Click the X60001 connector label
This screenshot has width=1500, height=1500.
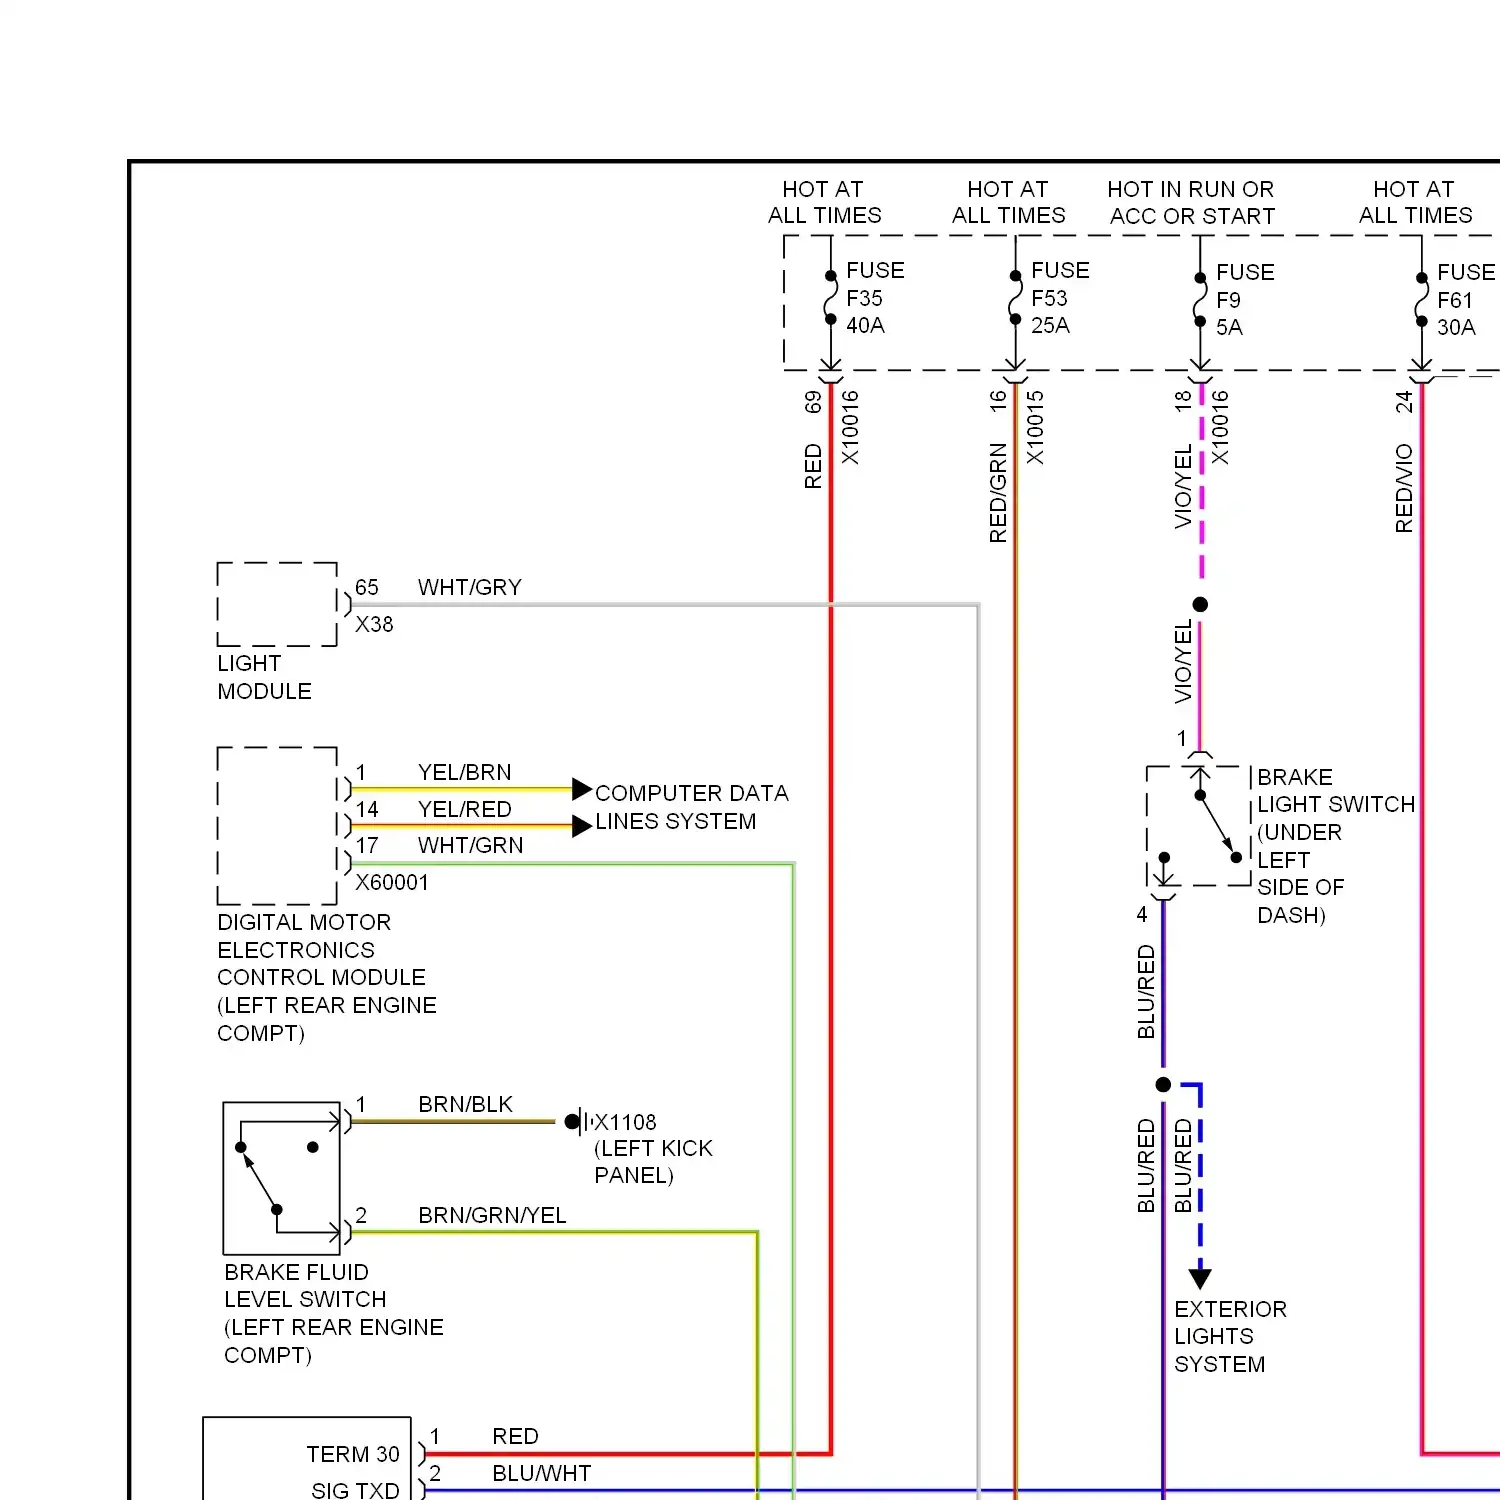coord(391,882)
